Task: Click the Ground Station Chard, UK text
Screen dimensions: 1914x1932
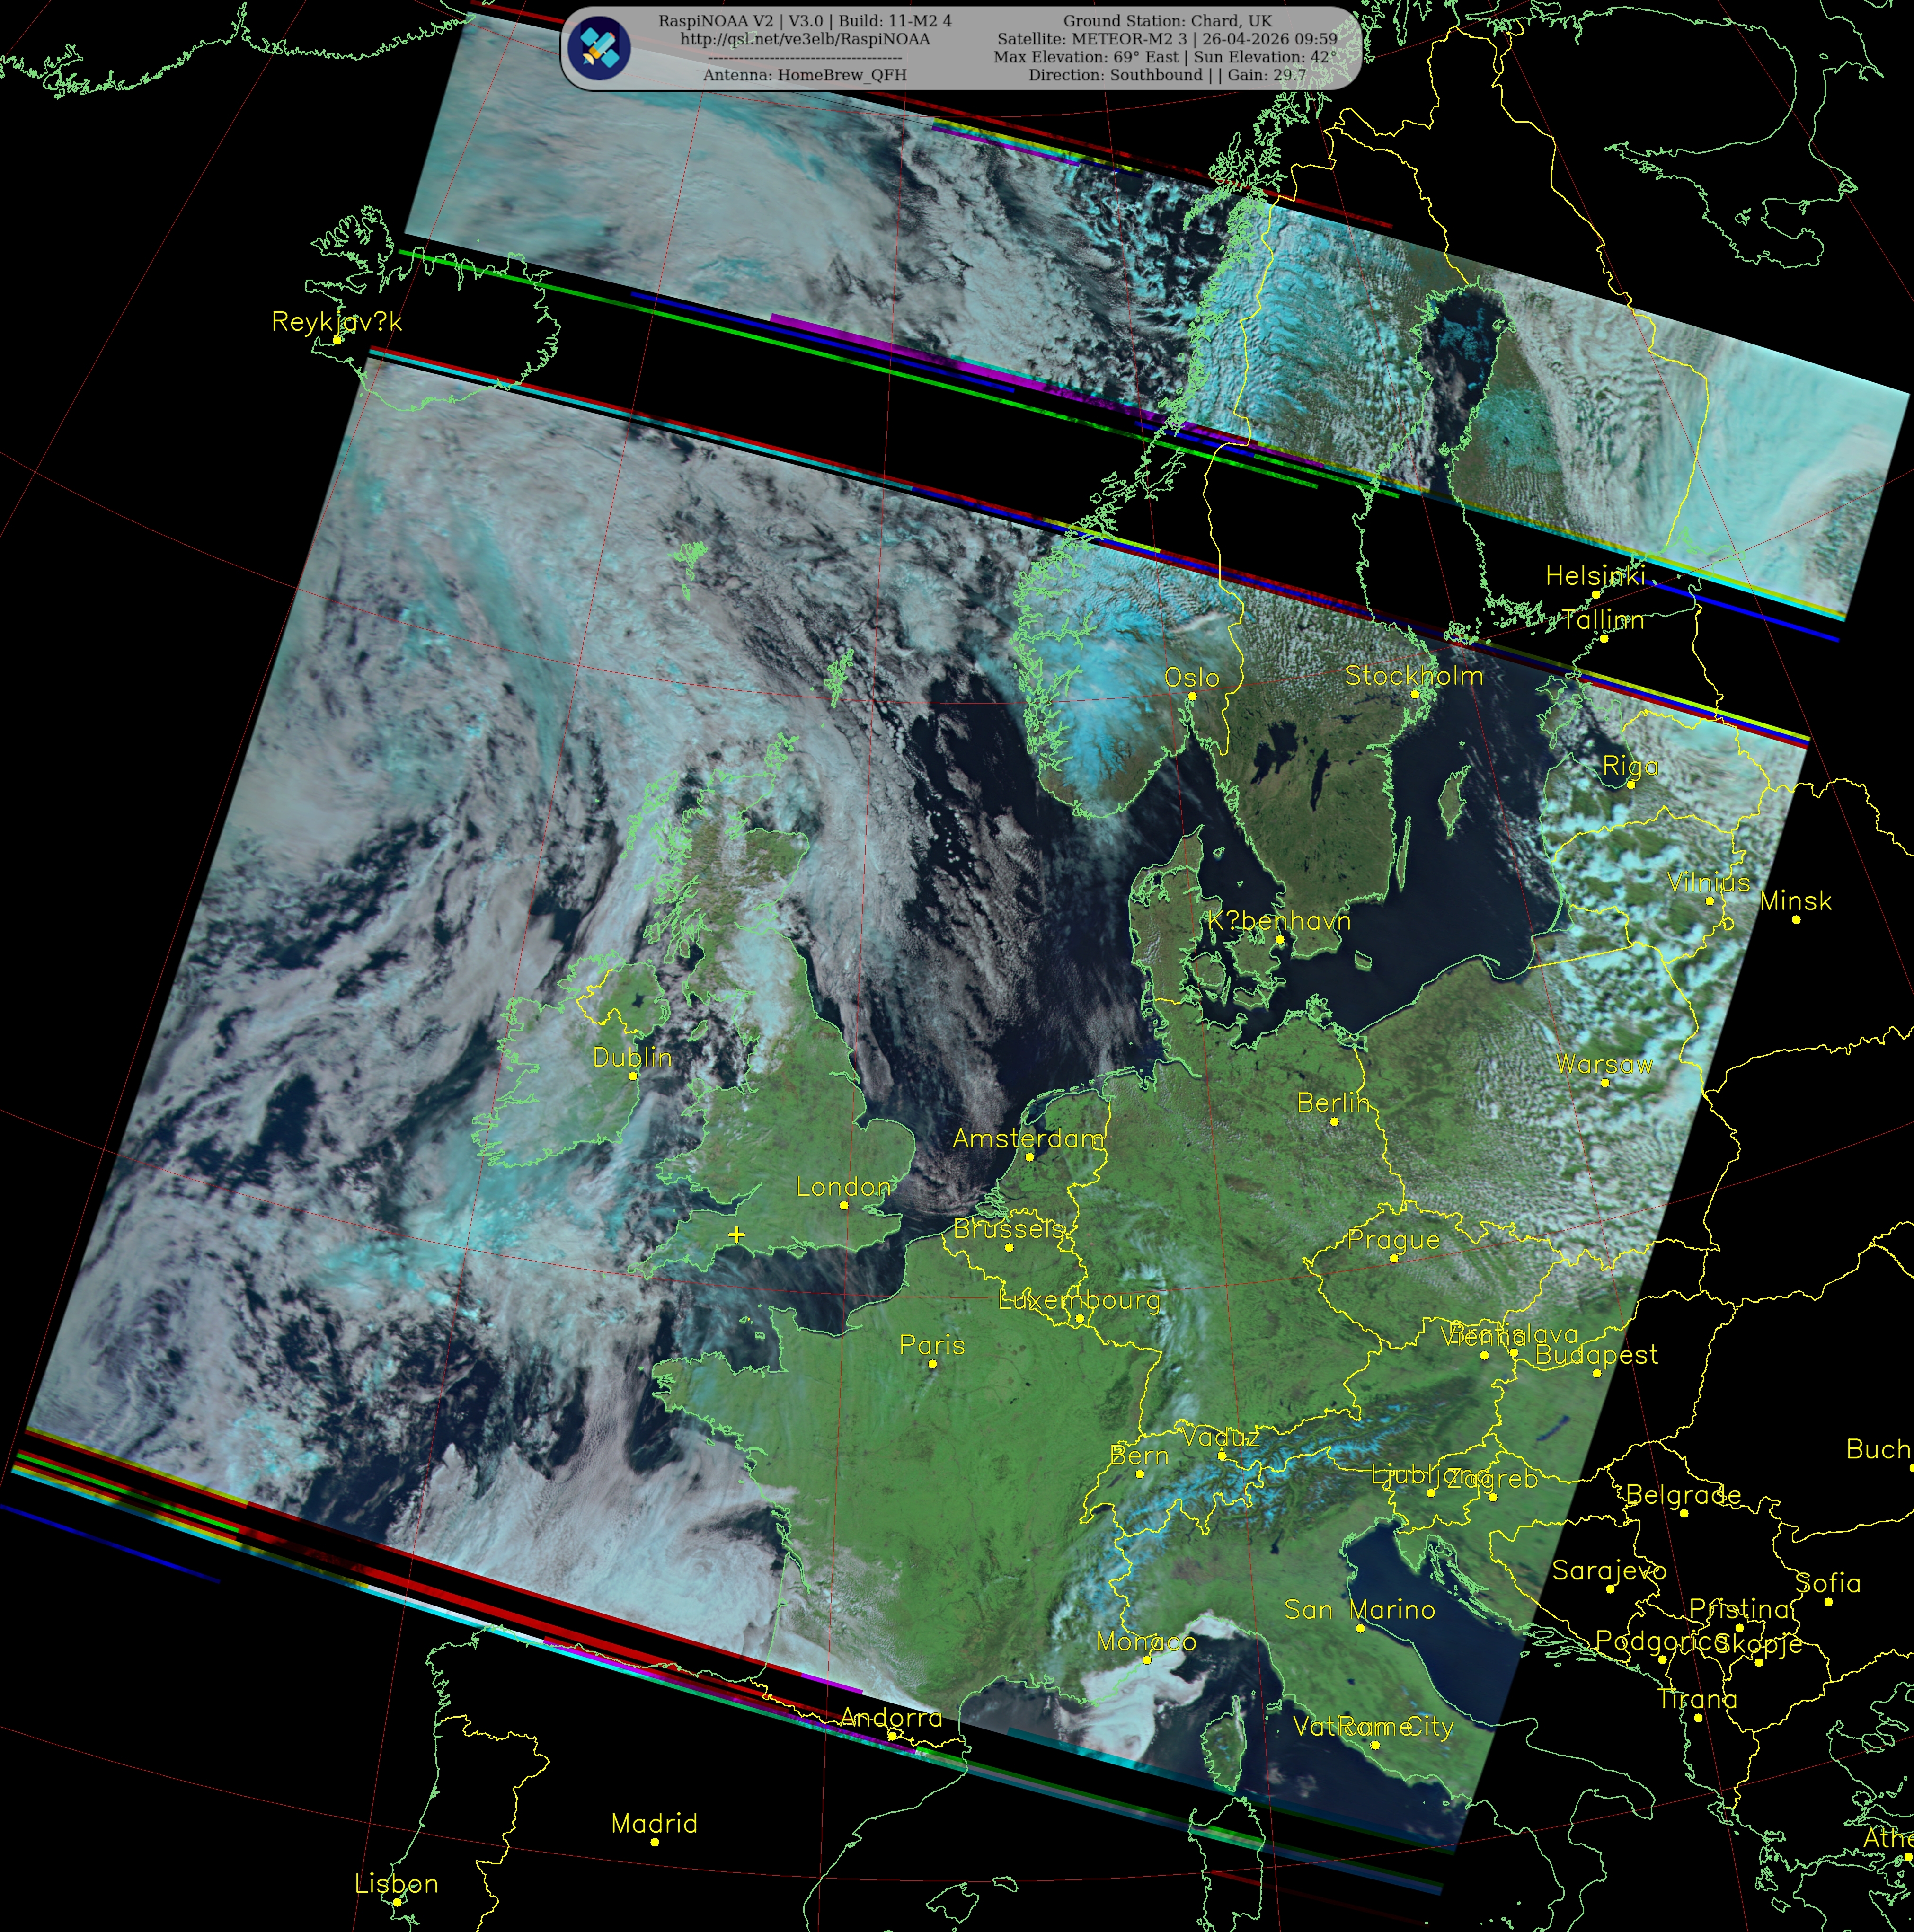Action: click(1167, 21)
